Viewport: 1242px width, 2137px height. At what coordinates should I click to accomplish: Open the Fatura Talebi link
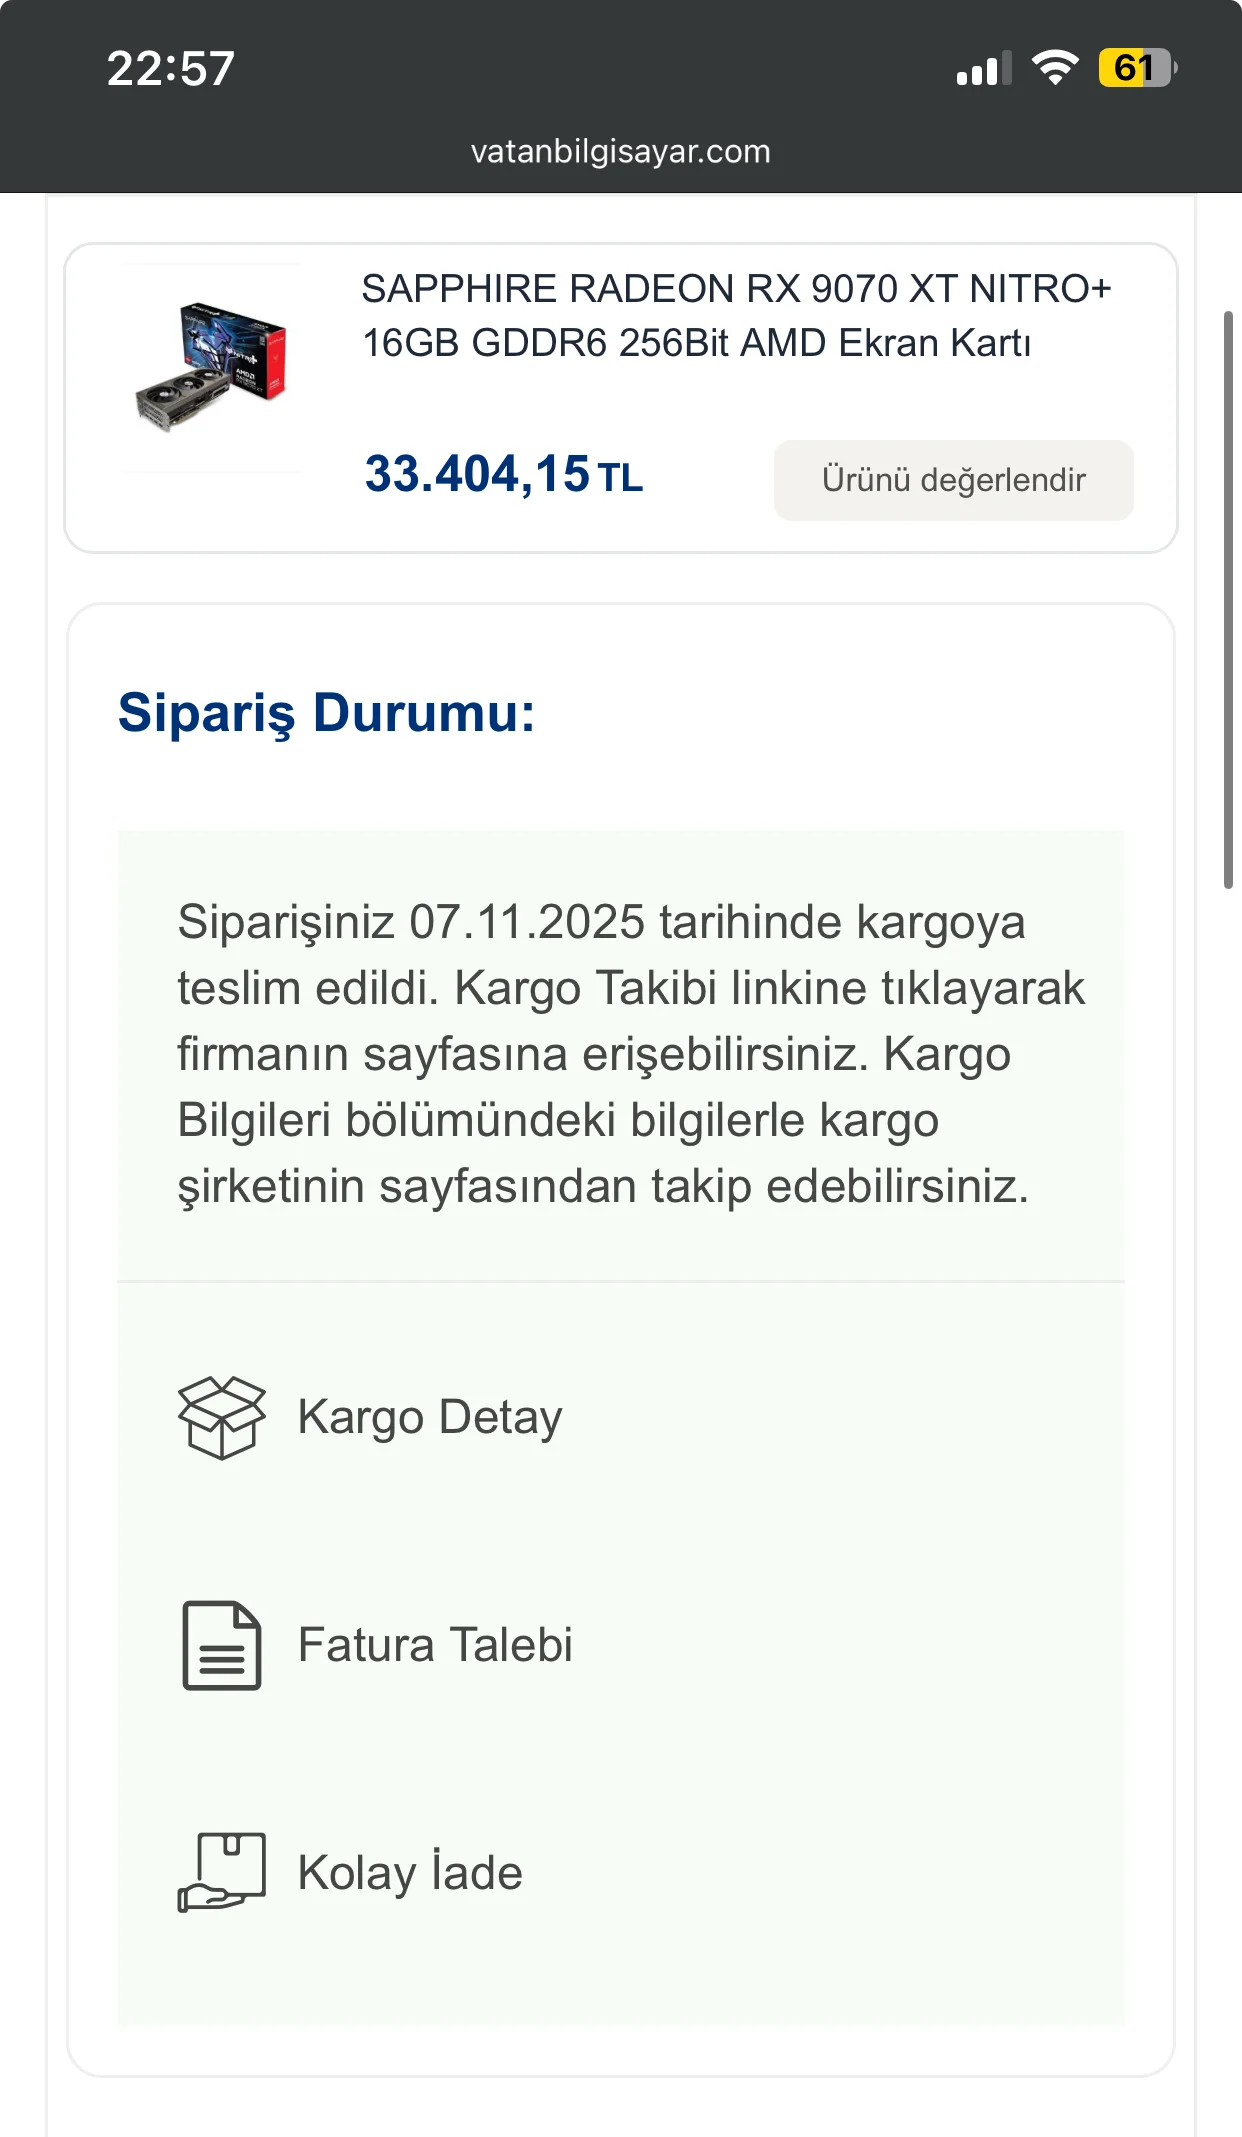coord(435,1645)
